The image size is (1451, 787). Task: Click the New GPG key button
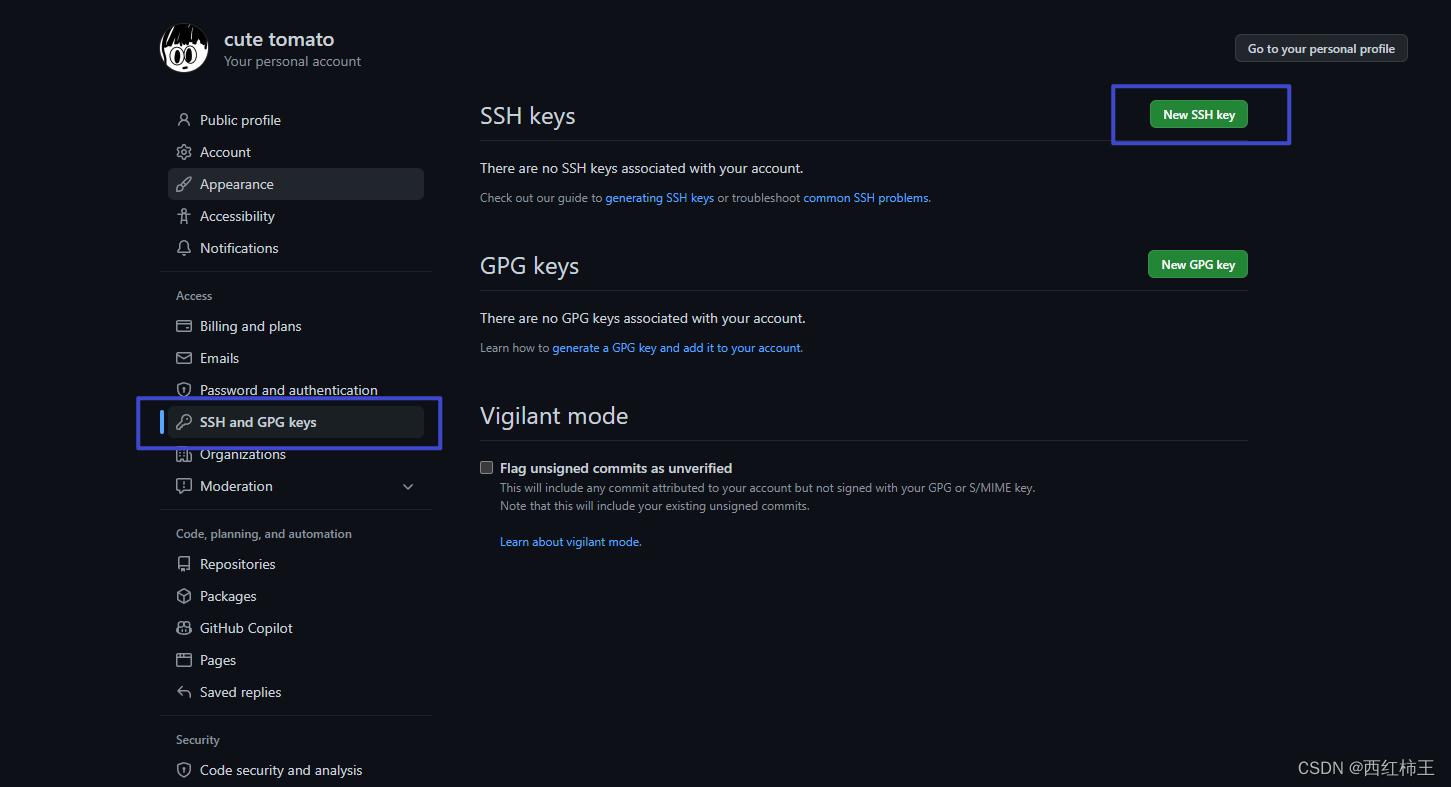(1197, 263)
